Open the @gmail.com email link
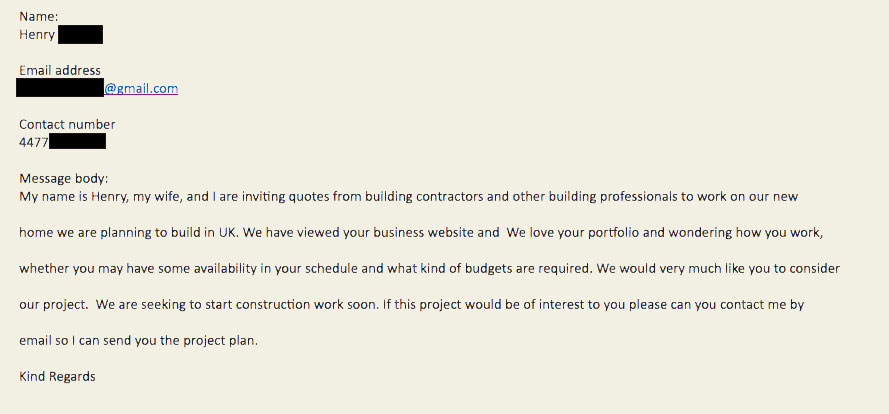 click(141, 88)
